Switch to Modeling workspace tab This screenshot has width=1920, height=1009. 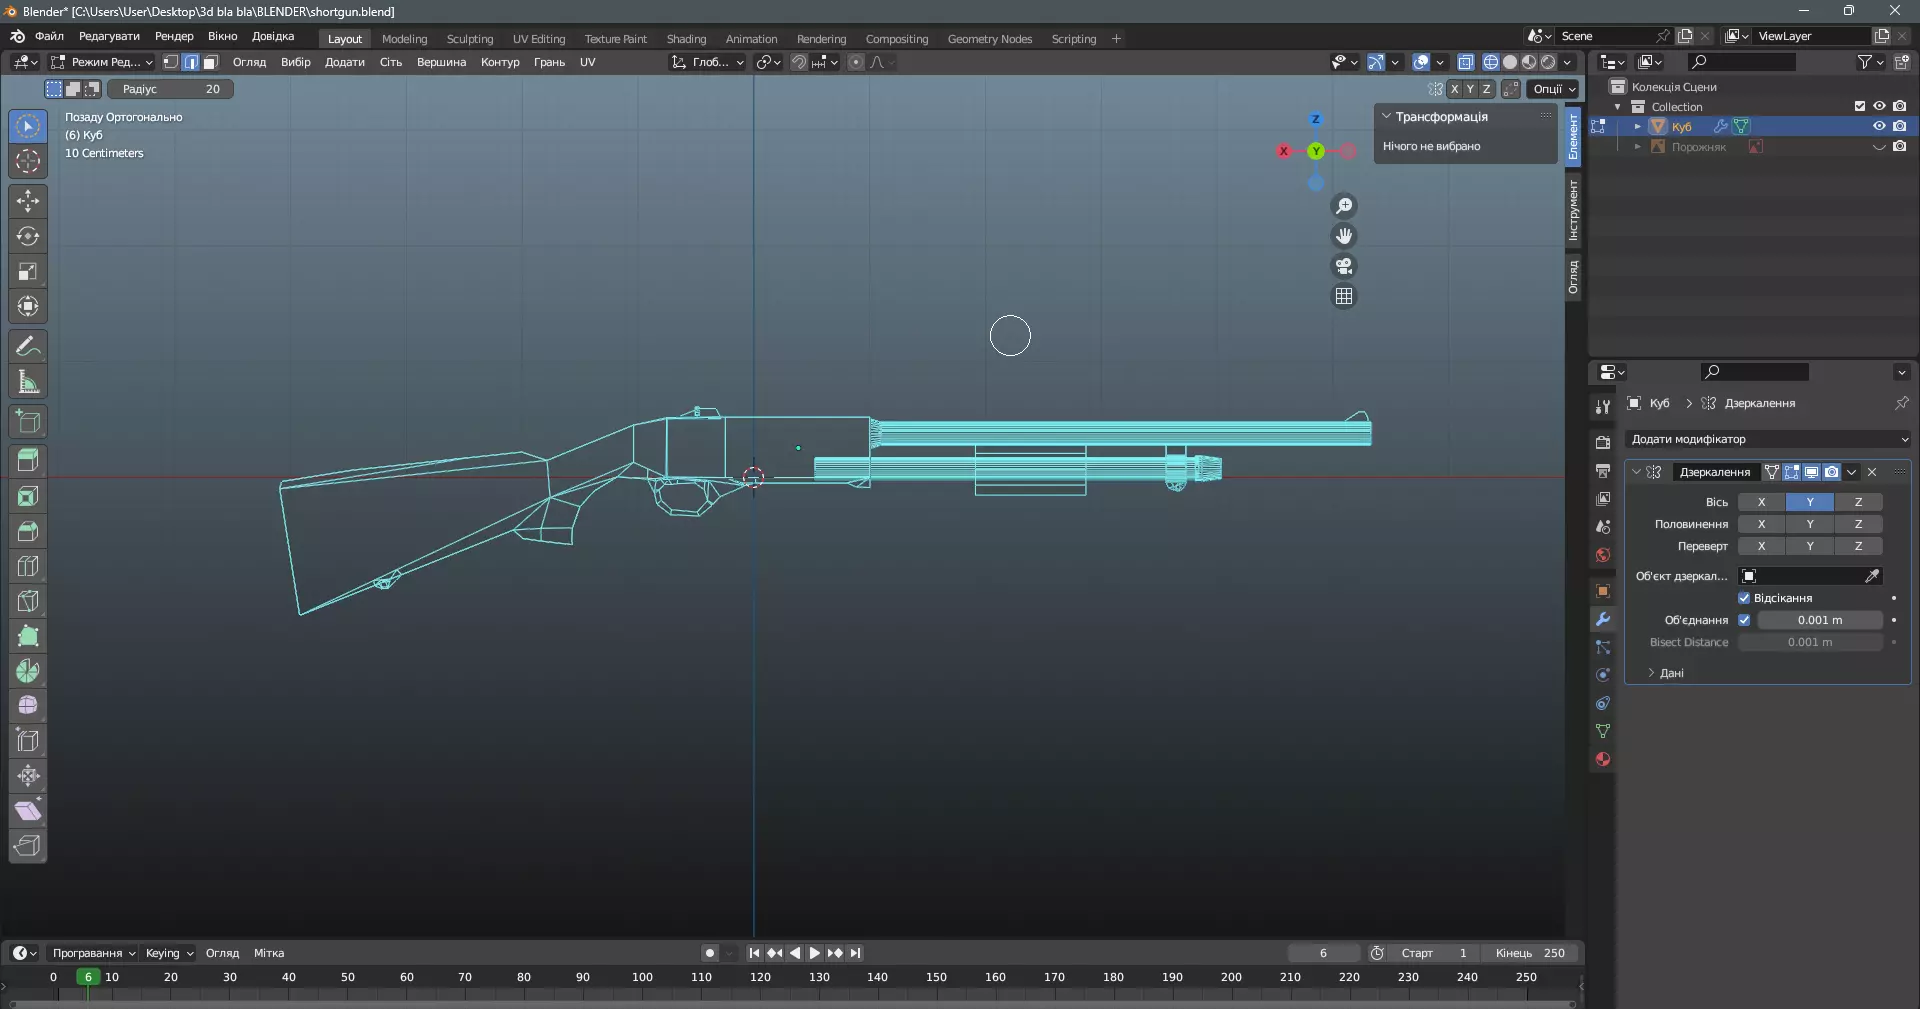[404, 39]
